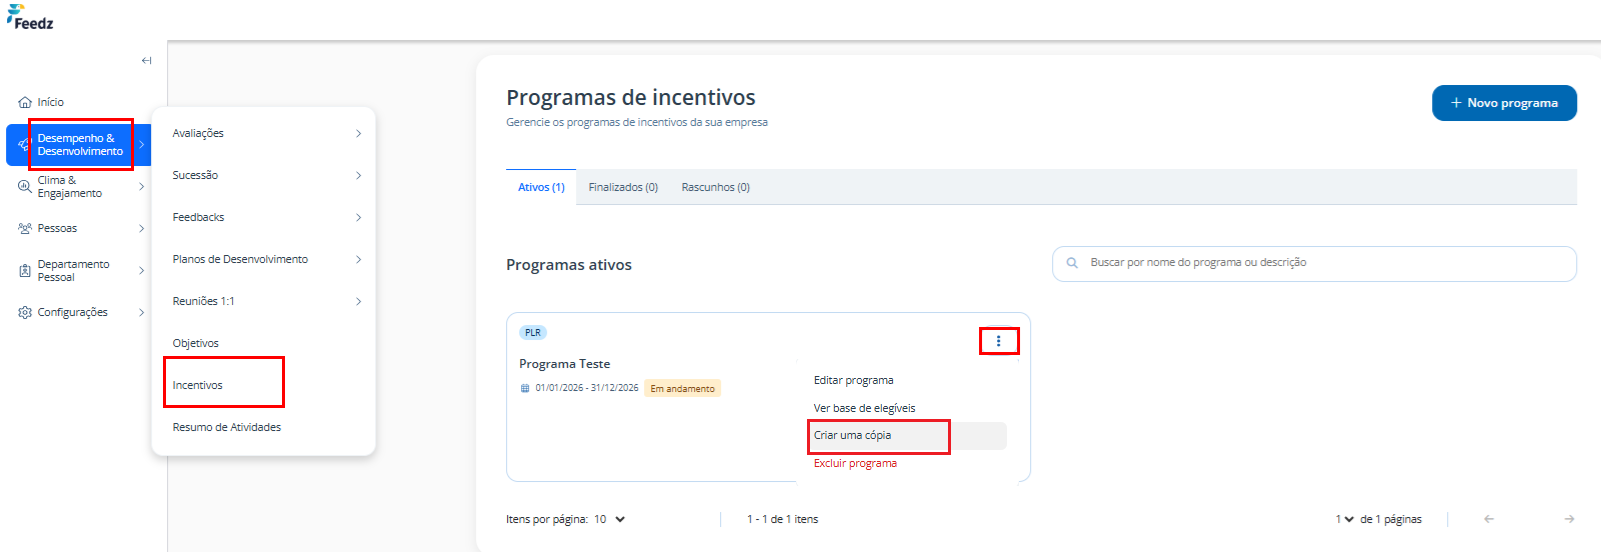Image resolution: width=1601 pixels, height=552 pixels.
Task: Click the Clima & Engajamento icon
Action: tap(25, 187)
